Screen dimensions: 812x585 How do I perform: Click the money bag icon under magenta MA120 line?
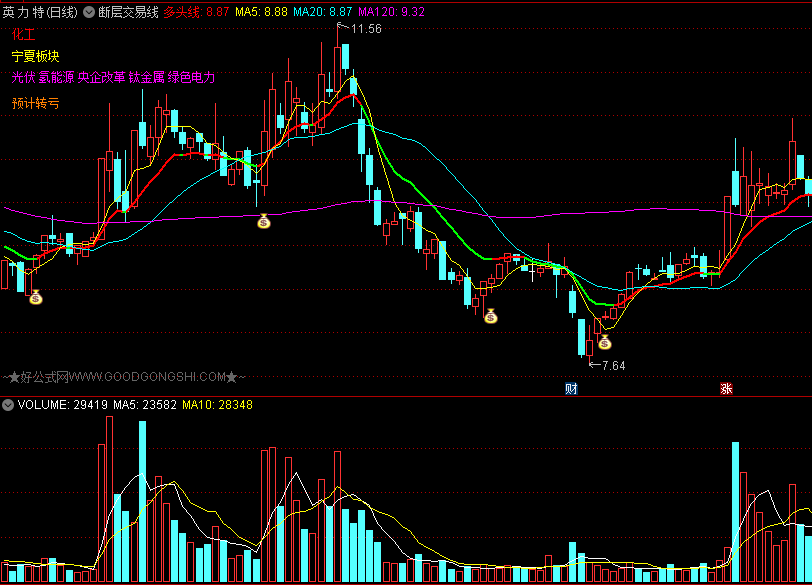[264, 222]
